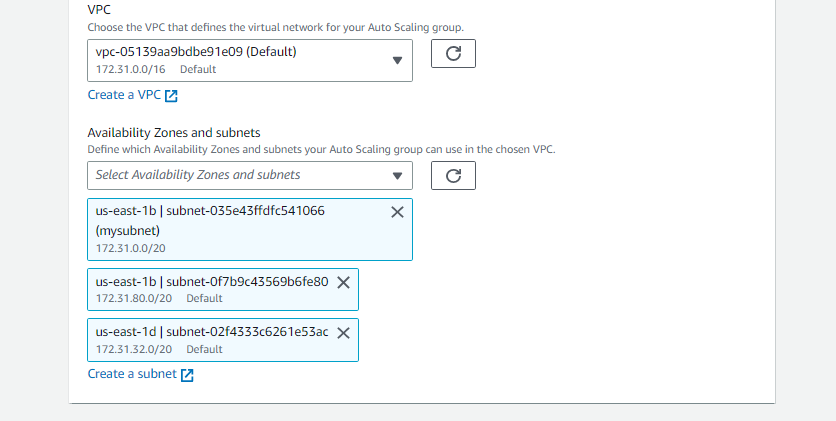This screenshot has height=421, width=836.
Task: Refresh the Availability Zones and subnets list
Action: click(x=453, y=175)
